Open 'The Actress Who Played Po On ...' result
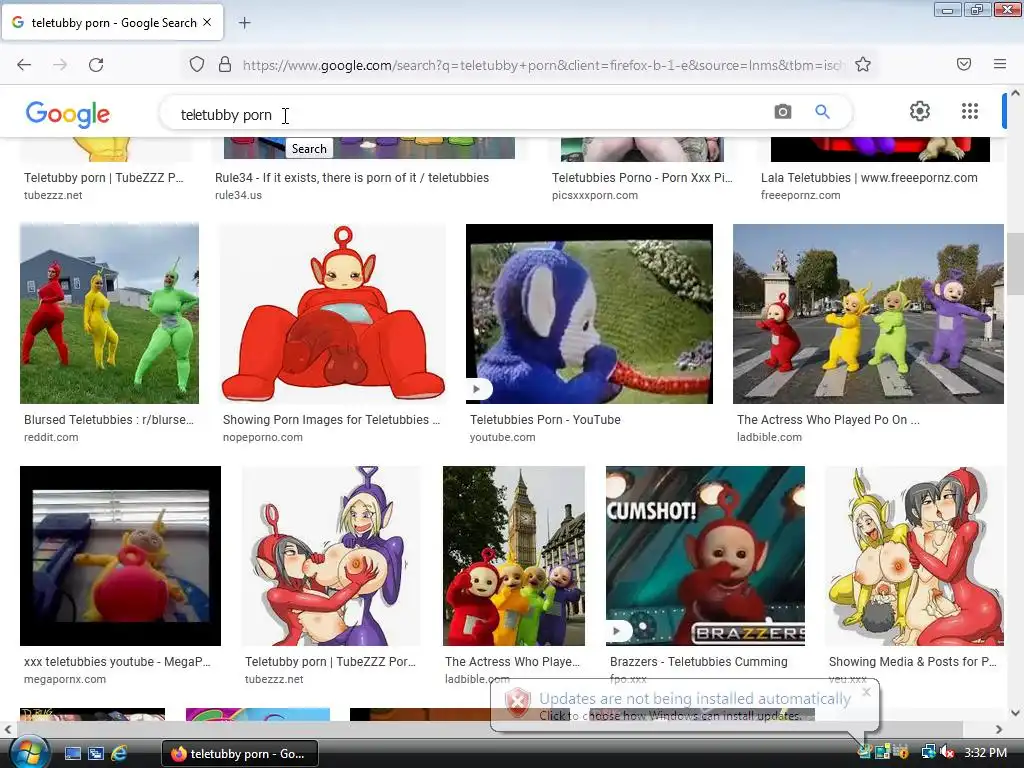The image size is (1024, 768). [x=828, y=420]
